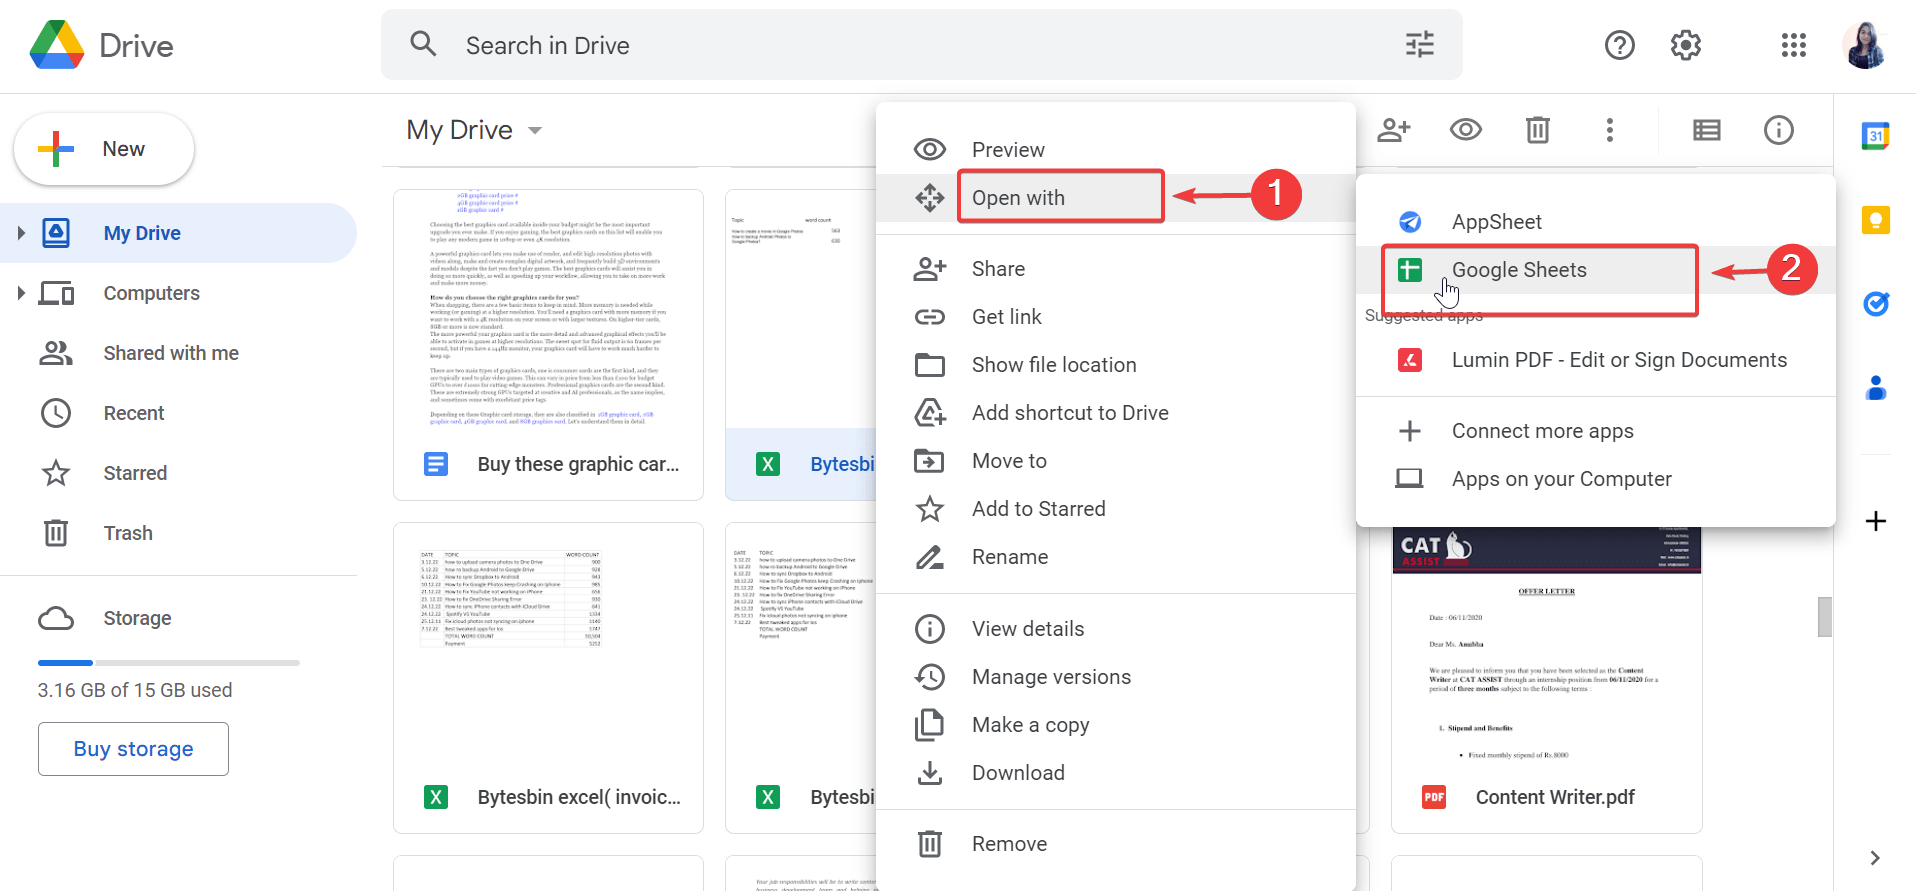Image resolution: width=1916 pixels, height=891 pixels.
Task: Click Apps on your Computer
Action: (1596, 479)
